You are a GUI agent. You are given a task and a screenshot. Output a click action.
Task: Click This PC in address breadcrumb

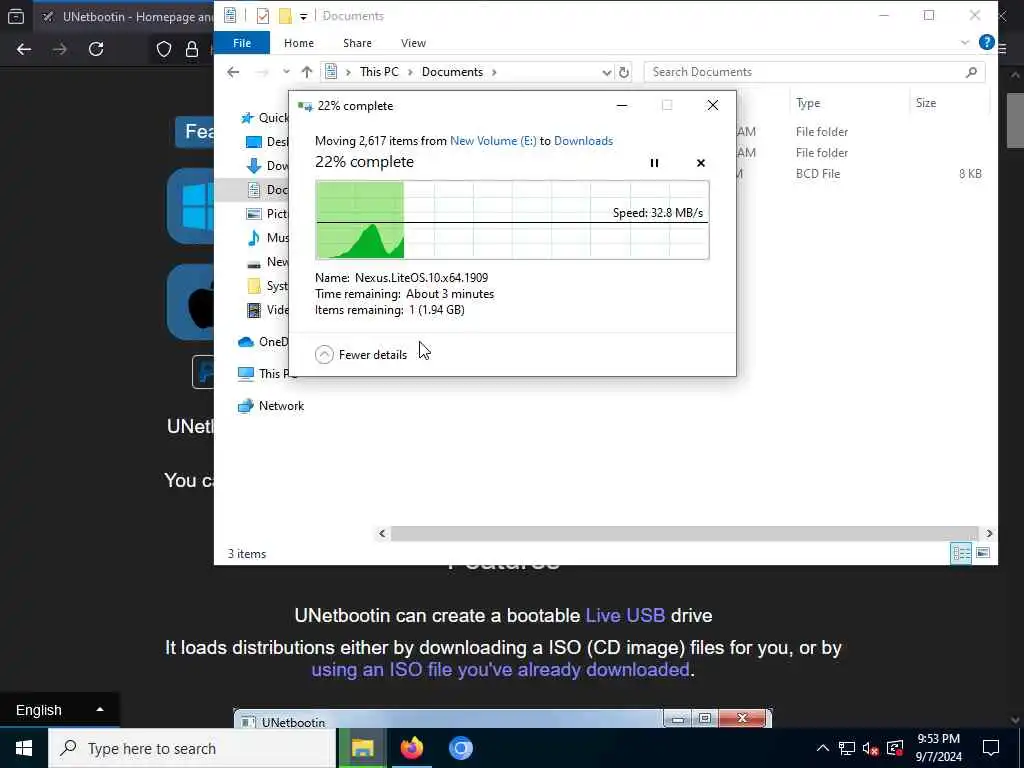(379, 72)
